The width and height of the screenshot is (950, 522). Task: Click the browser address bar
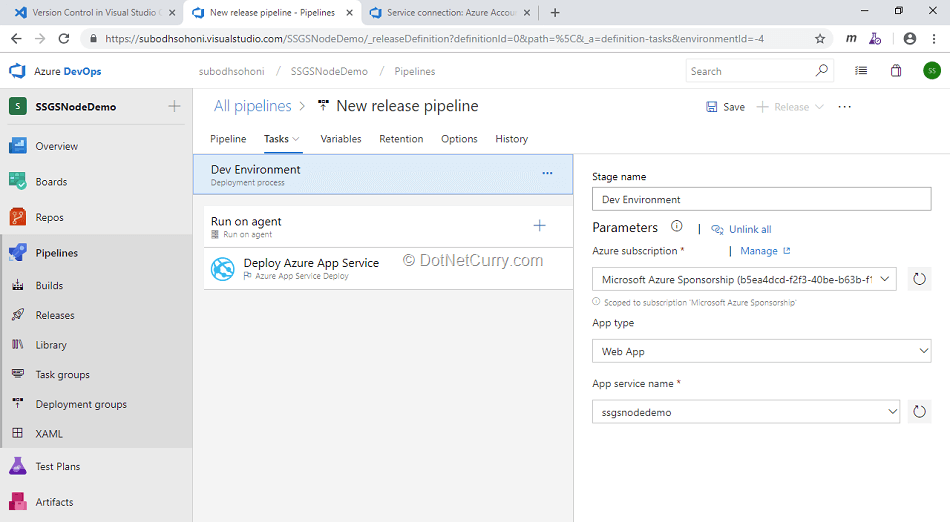pyautogui.click(x=434, y=39)
